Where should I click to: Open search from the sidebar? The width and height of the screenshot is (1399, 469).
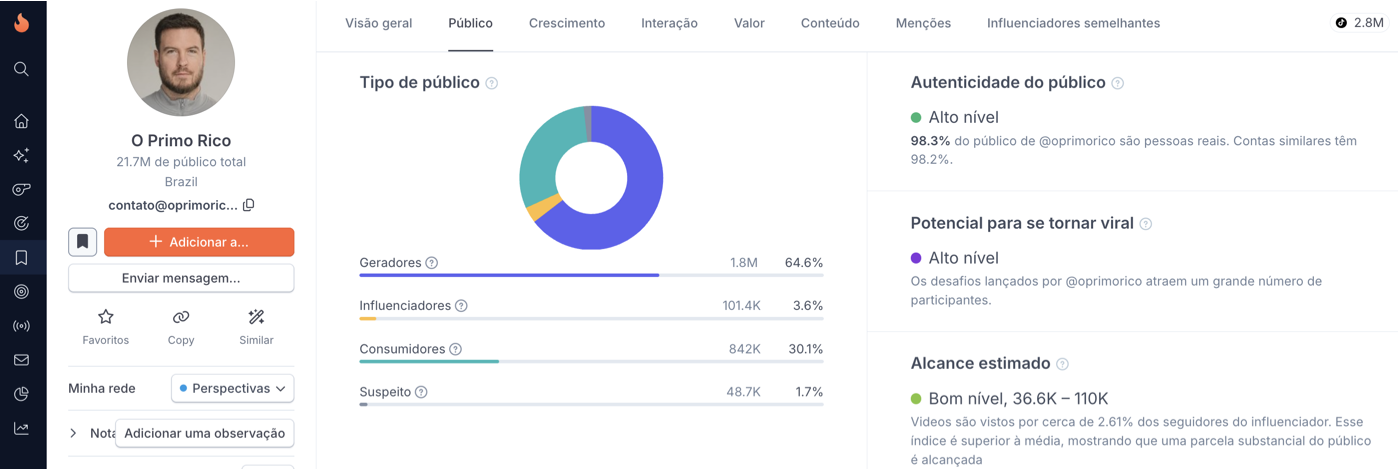pos(21,69)
